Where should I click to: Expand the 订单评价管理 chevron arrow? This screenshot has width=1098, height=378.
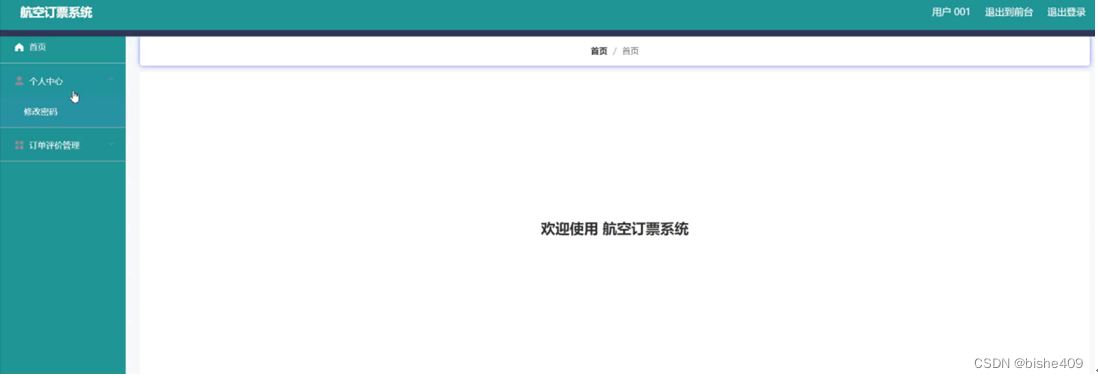click(x=111, y=145)
